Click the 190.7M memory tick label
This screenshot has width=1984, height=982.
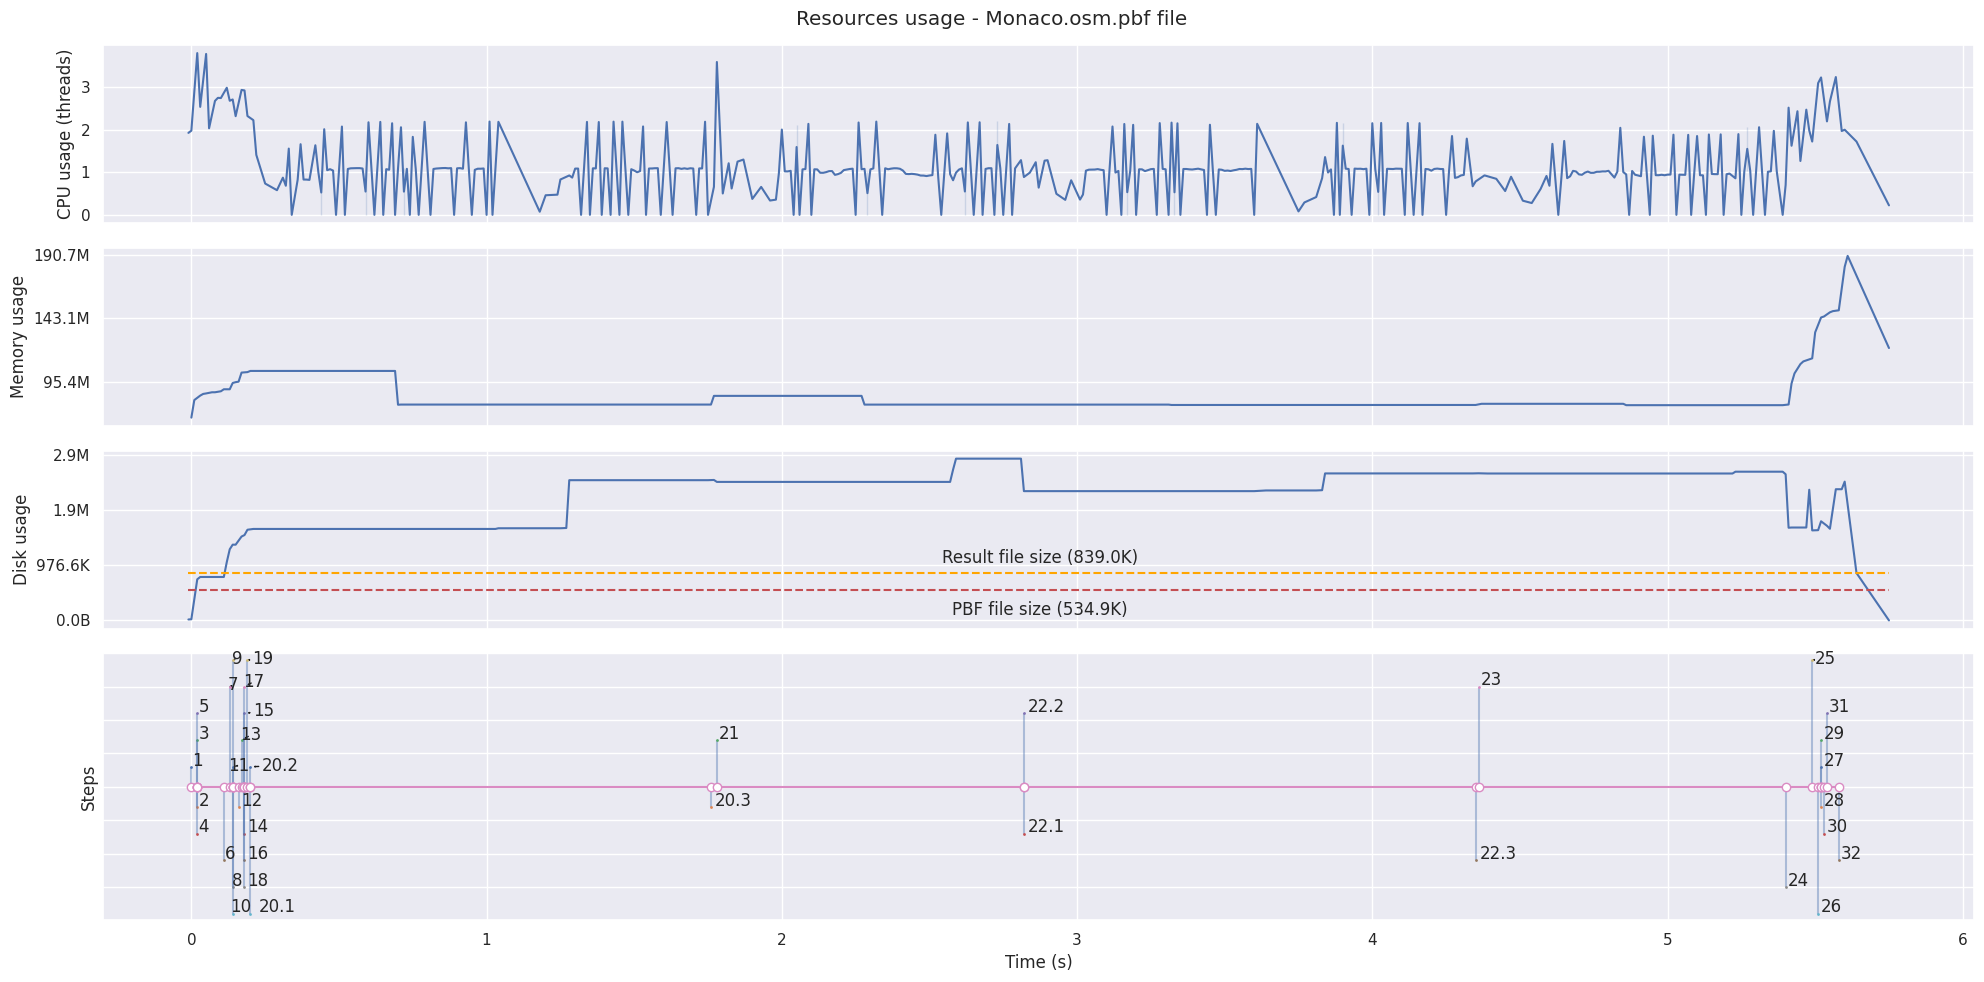pyautogui.click(x=62, y=256)
